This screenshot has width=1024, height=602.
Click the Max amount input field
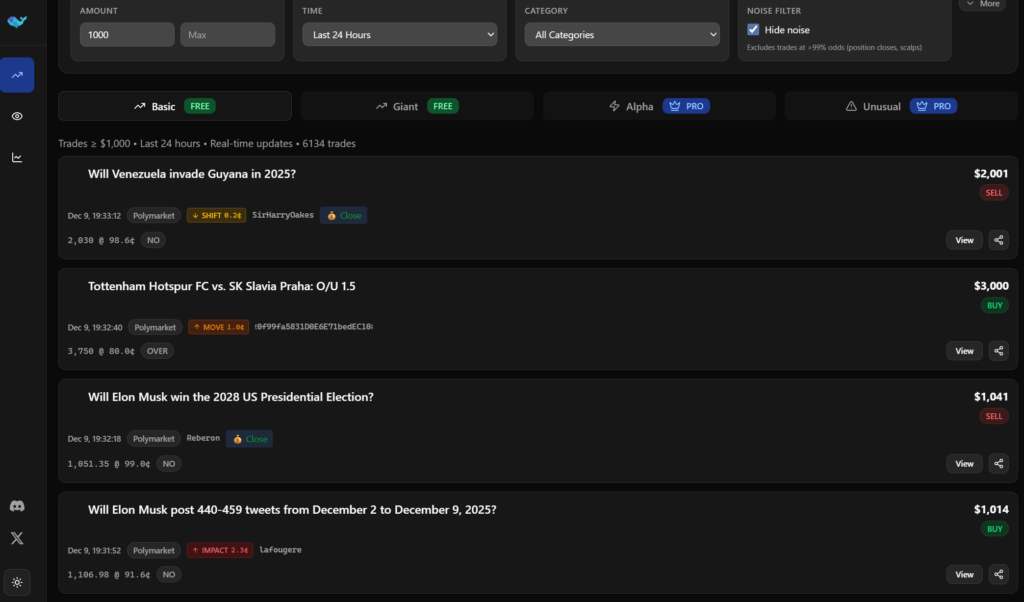pyautogui.click(x=227, y=35)
